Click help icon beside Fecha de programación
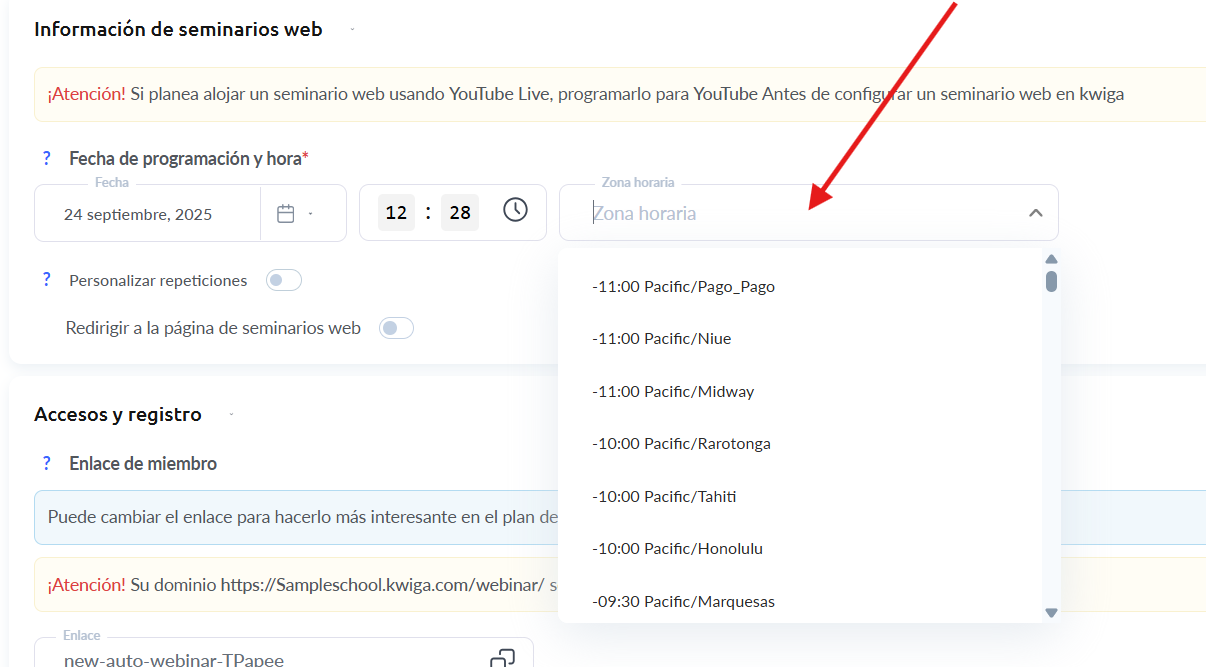 pyautogui.click(x=46, y=158)
